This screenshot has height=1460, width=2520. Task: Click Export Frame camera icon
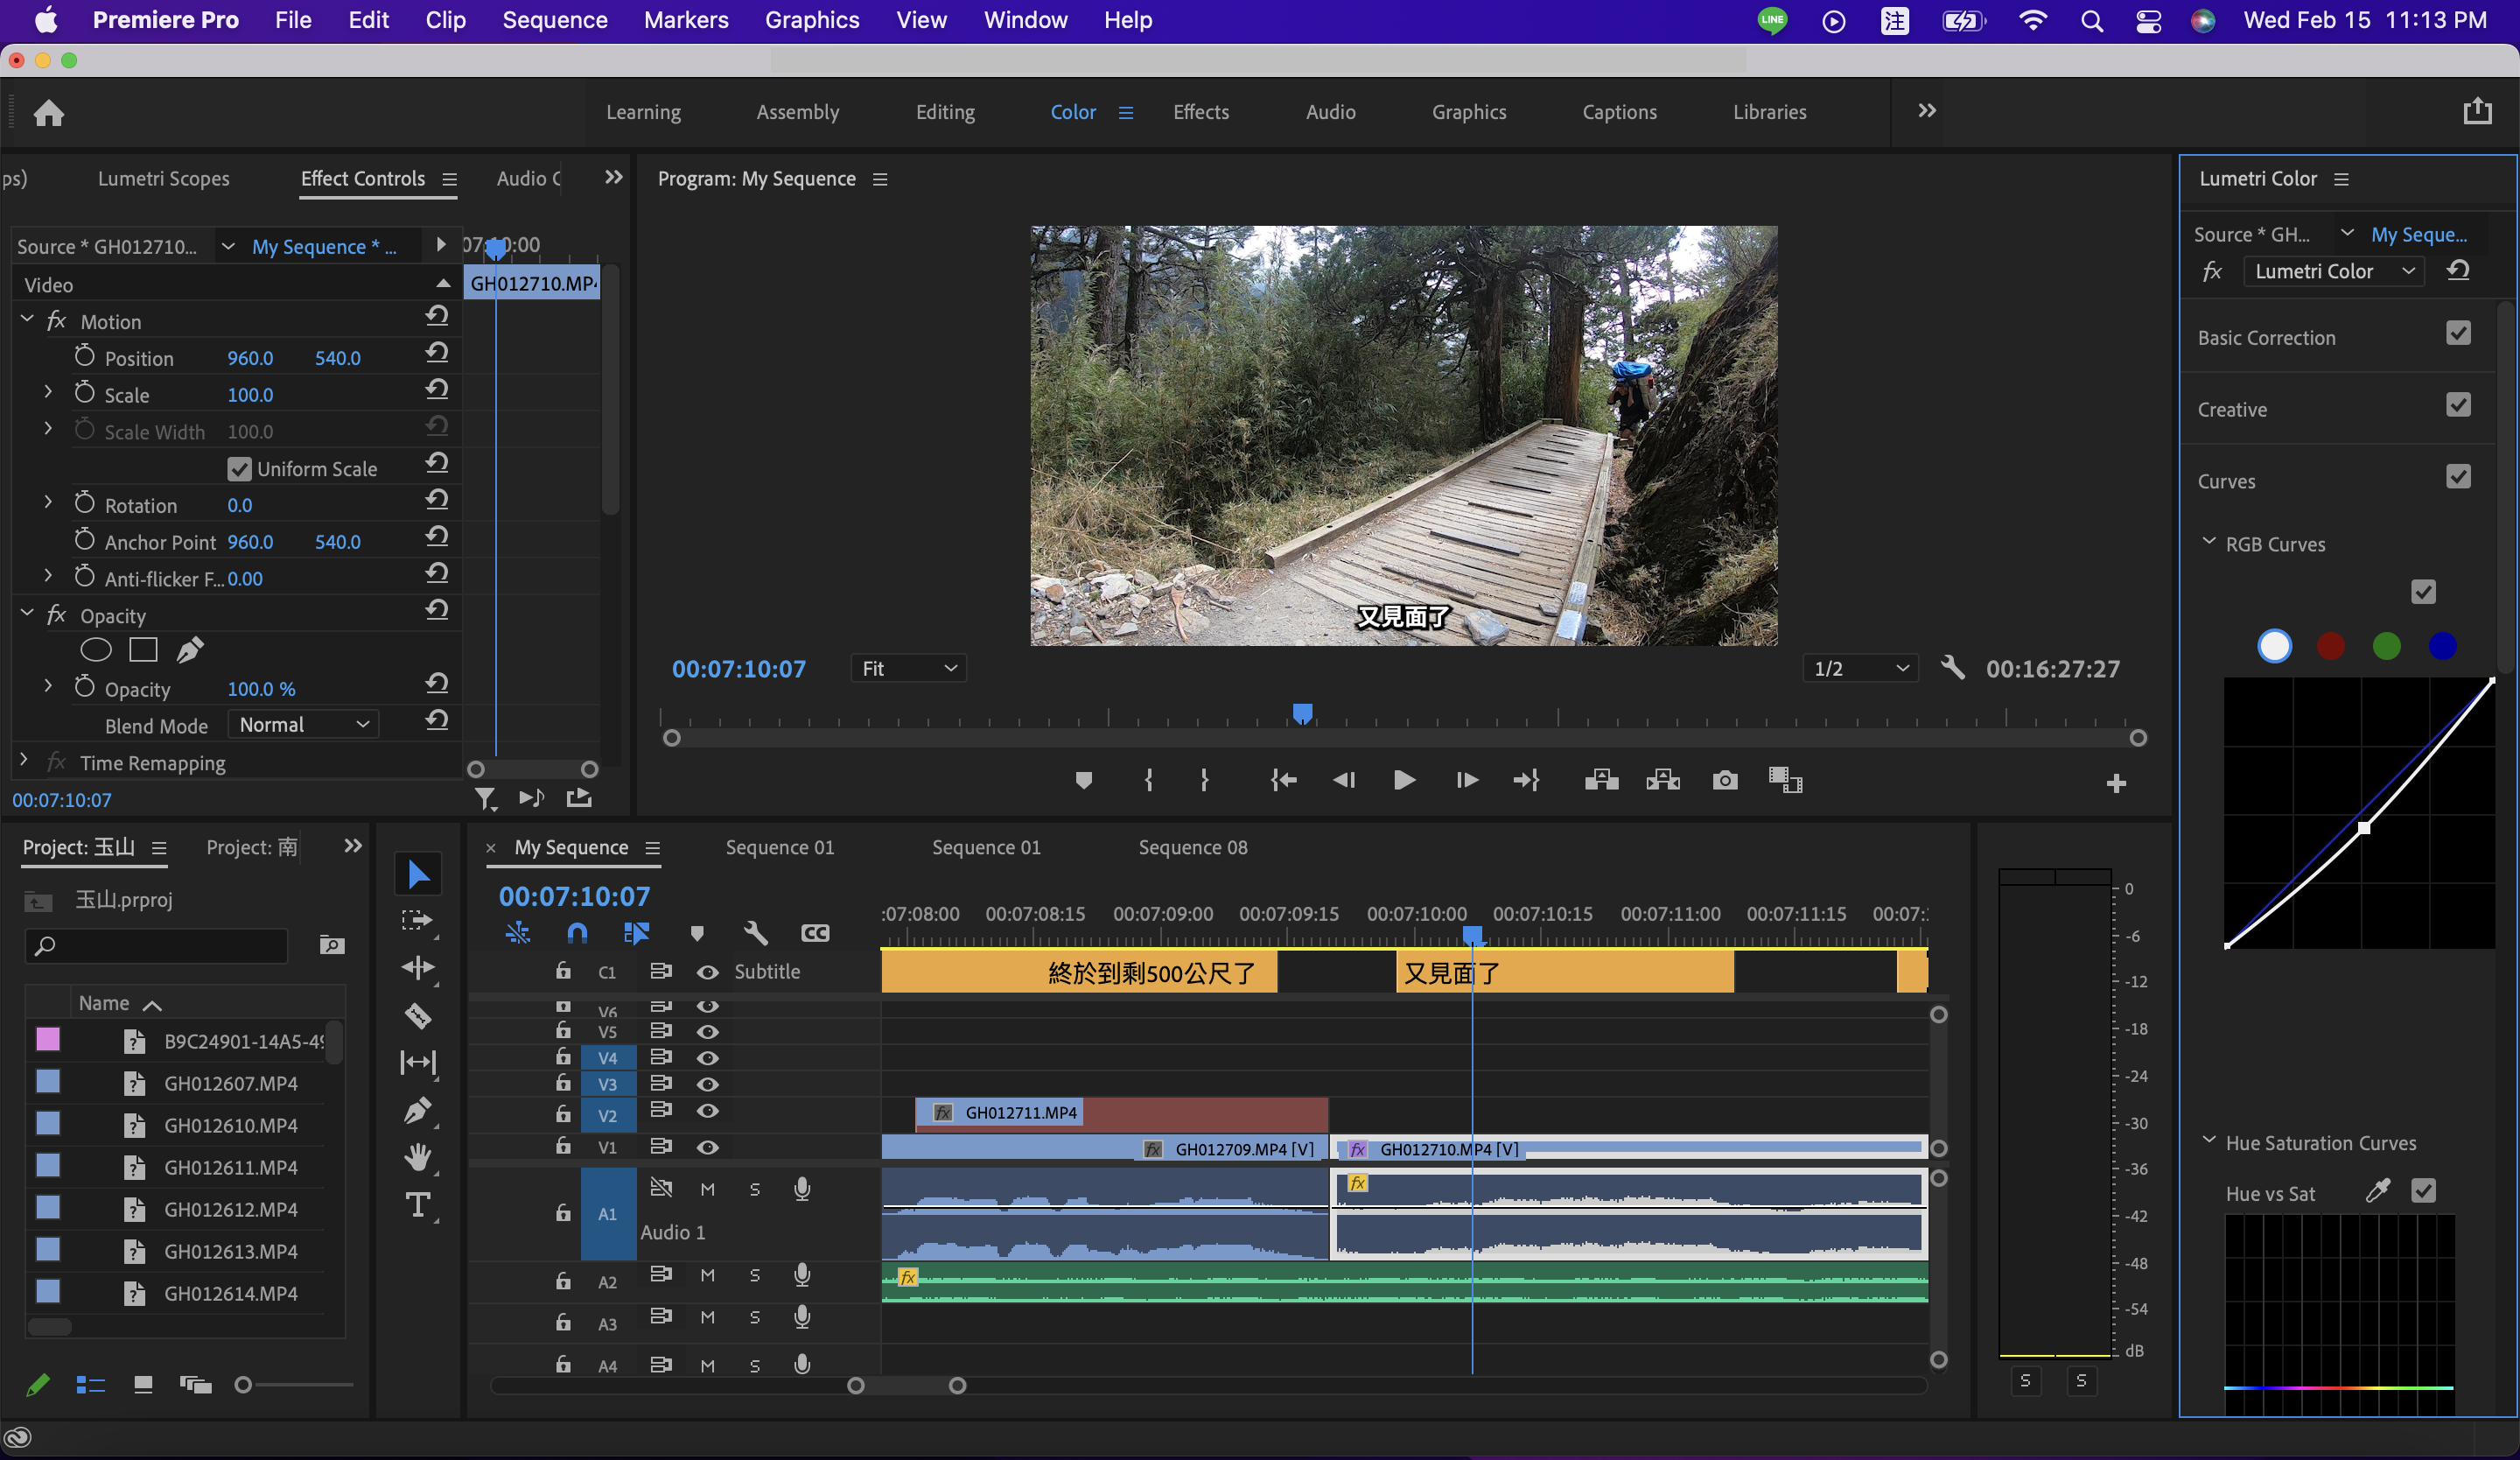(1724, 780)
